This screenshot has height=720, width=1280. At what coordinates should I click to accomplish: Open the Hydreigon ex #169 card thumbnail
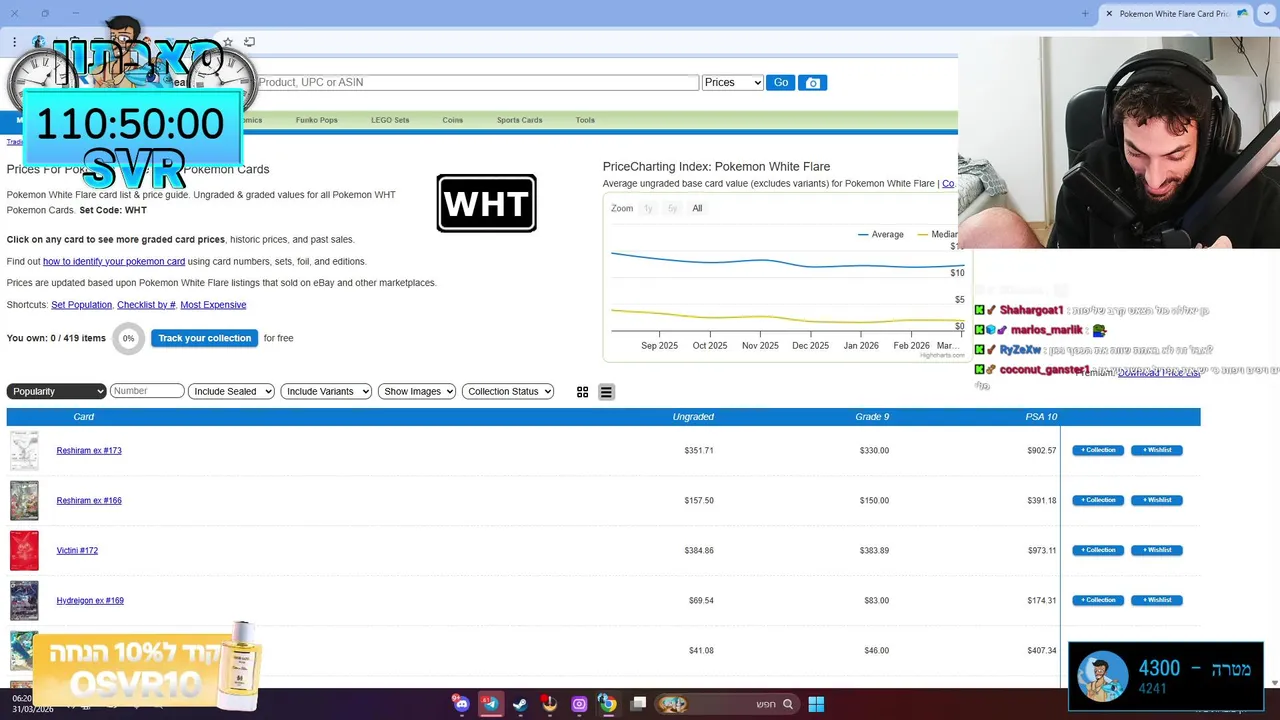(x=24, y=601)
